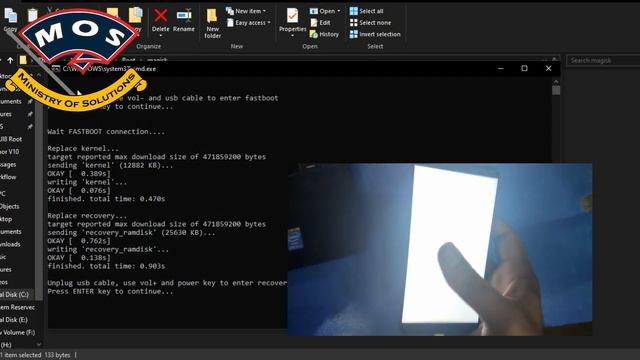Click the cmd scrollbar up arrow

556,81
